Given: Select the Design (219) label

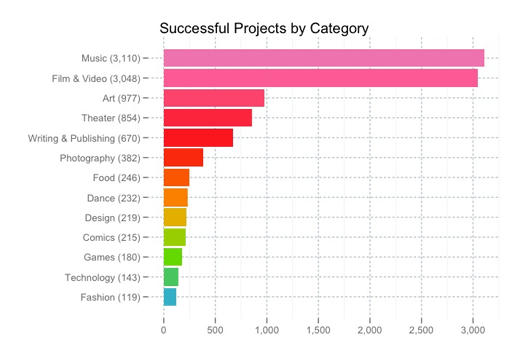Looking at the screenshot, I should (x=113, y=218).
